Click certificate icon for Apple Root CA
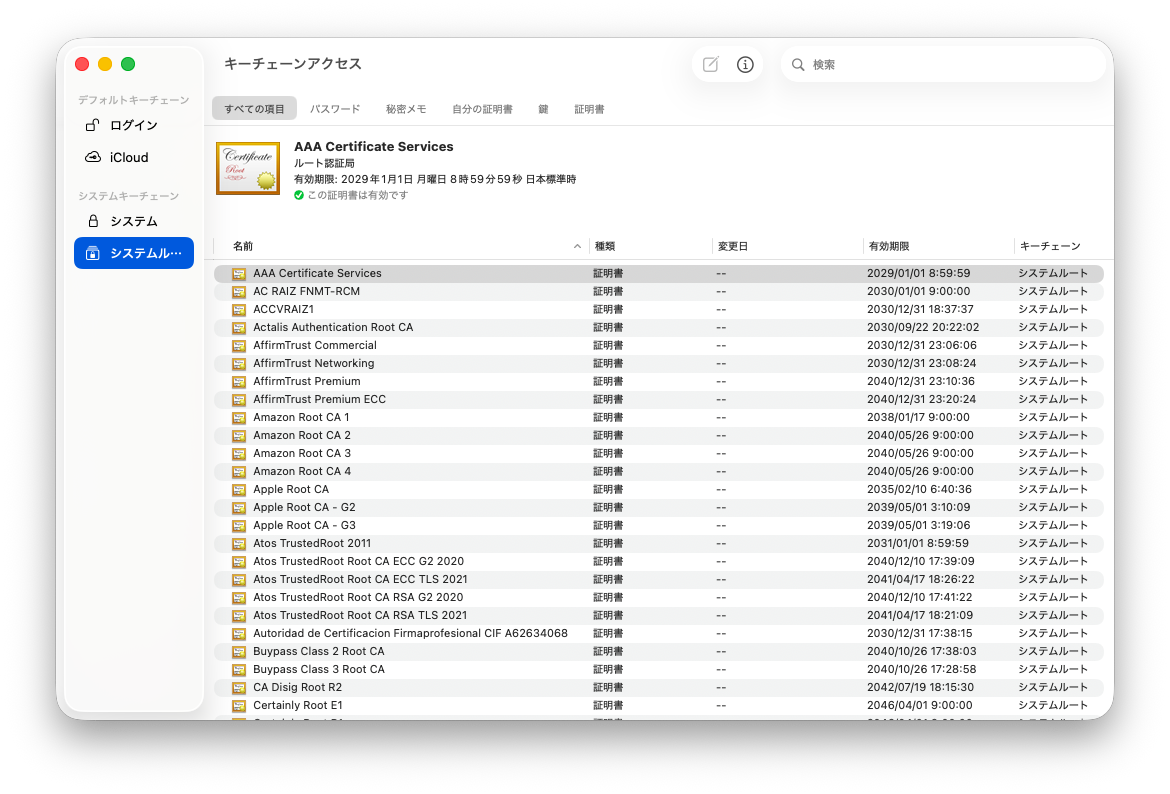 coord(239,490)
